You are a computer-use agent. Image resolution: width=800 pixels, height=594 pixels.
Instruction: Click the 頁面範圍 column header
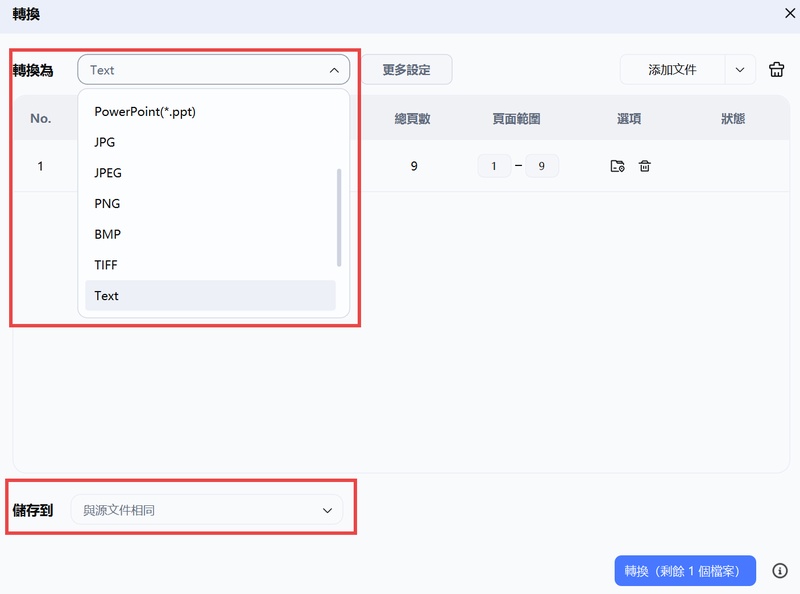point(516,118)
